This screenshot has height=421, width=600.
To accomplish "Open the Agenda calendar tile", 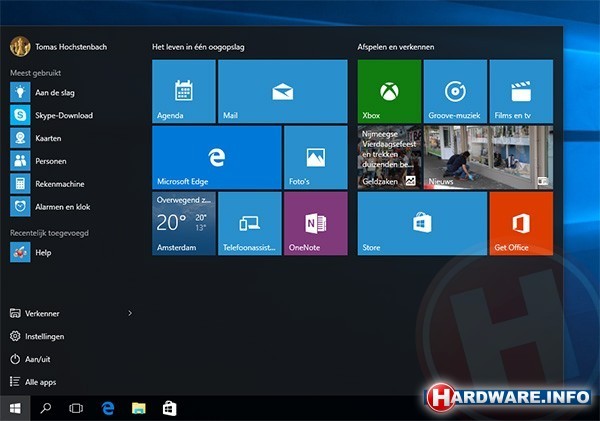I will [x=183, y=91].
